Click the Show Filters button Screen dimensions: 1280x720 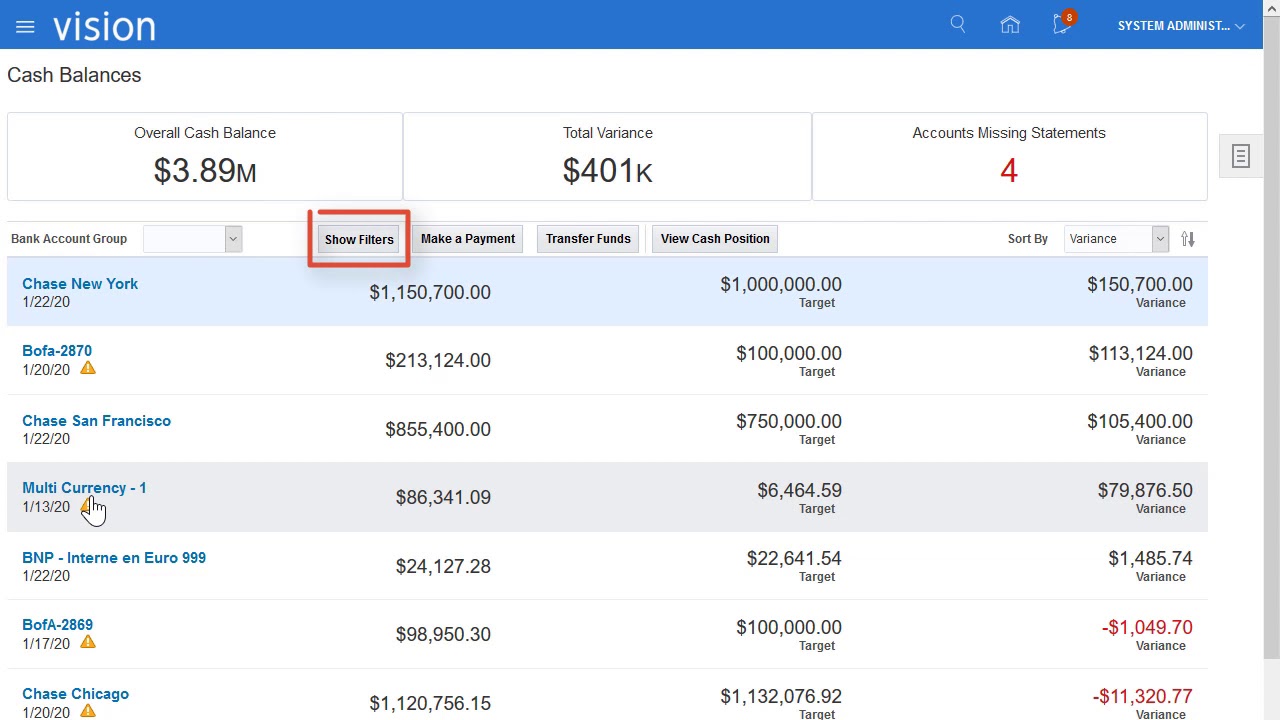[359, 239]
